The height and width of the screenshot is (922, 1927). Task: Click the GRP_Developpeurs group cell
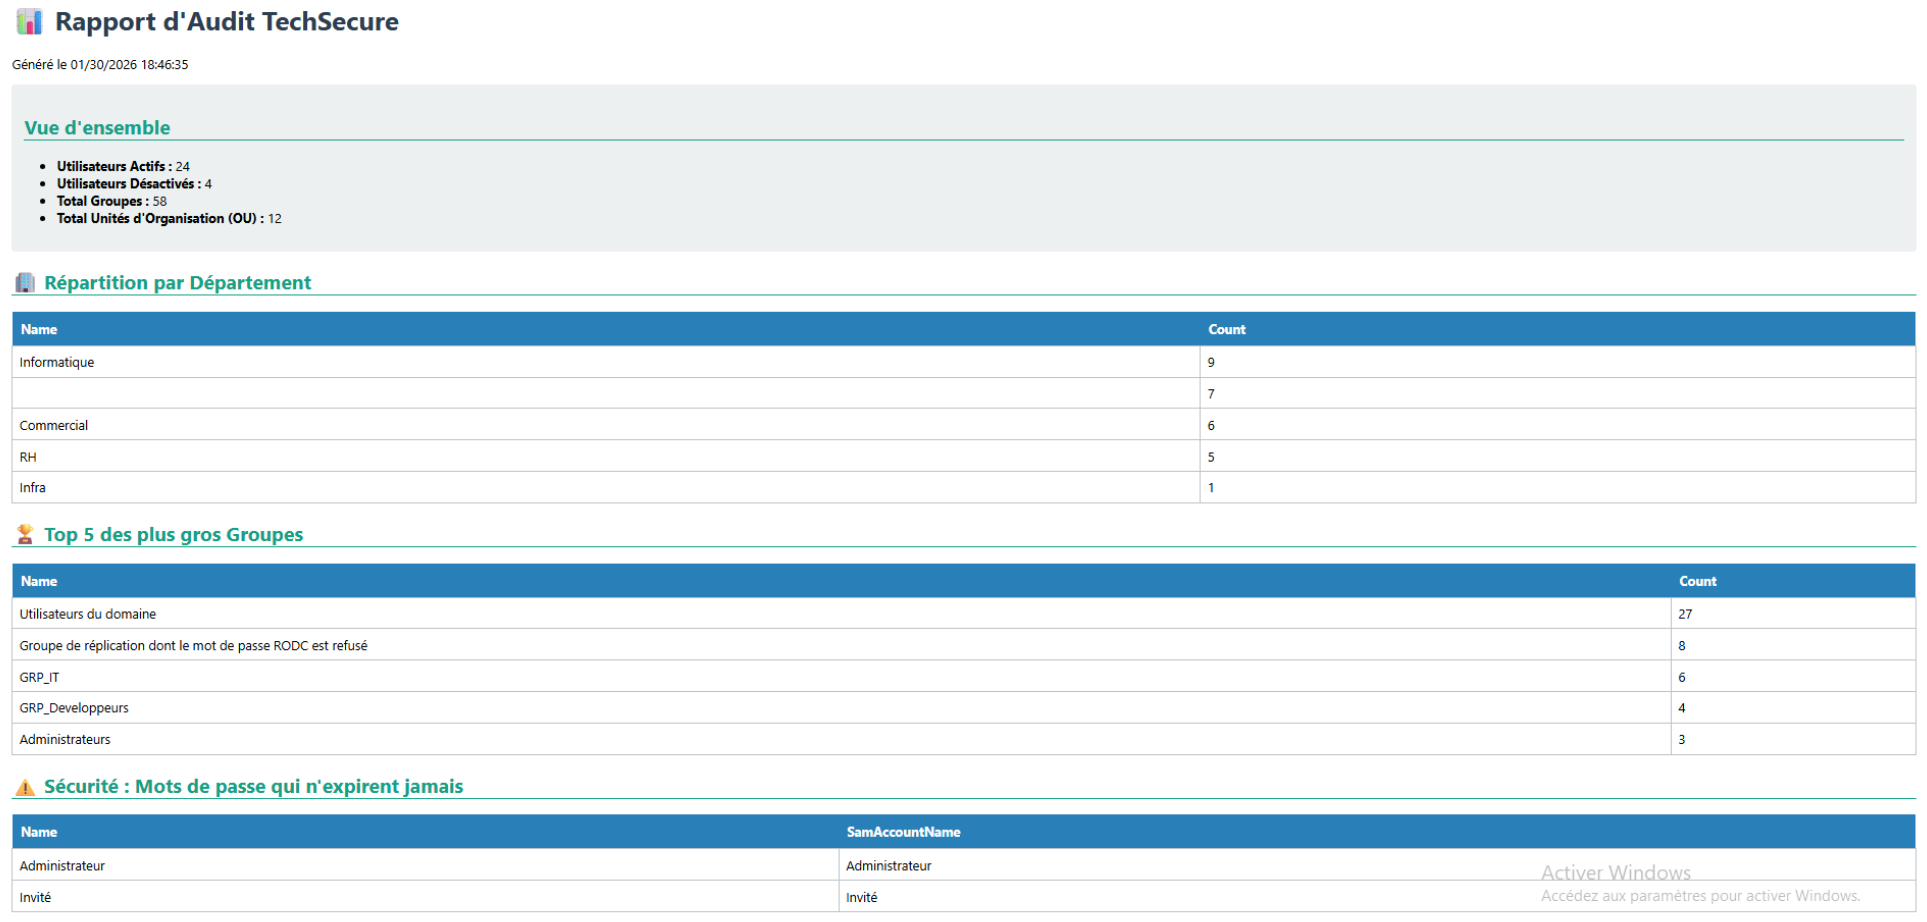pos(74,708)
